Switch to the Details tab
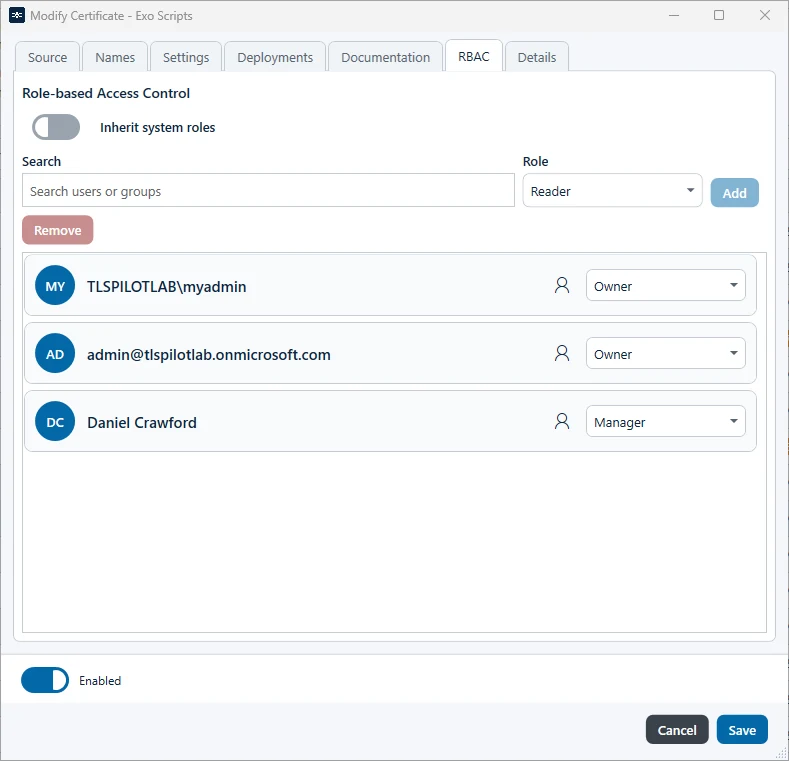Image resolution: width=789 pixels, height=761 pixels. click(536, 57)
